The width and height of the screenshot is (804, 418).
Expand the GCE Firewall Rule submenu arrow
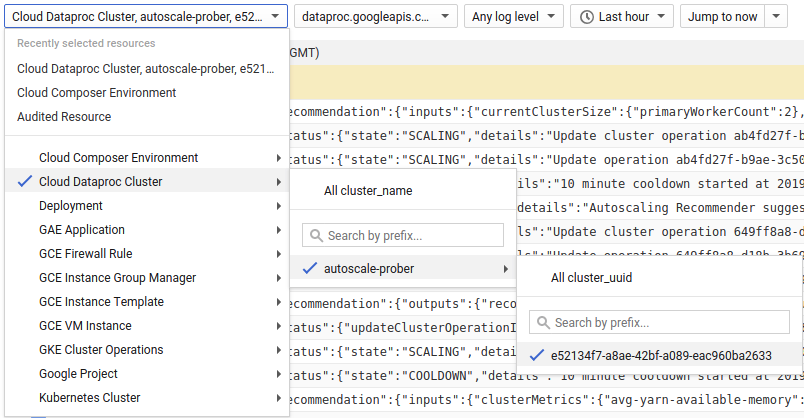point(278,254)
